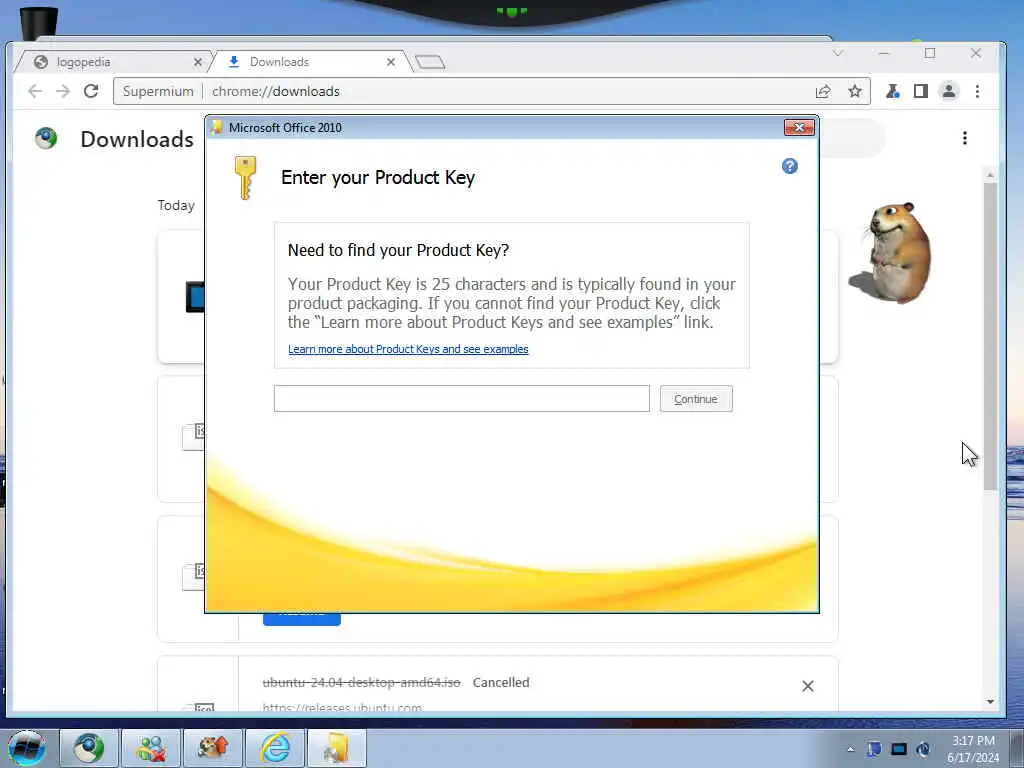Show hidden system tray icons

click(850, 749)
